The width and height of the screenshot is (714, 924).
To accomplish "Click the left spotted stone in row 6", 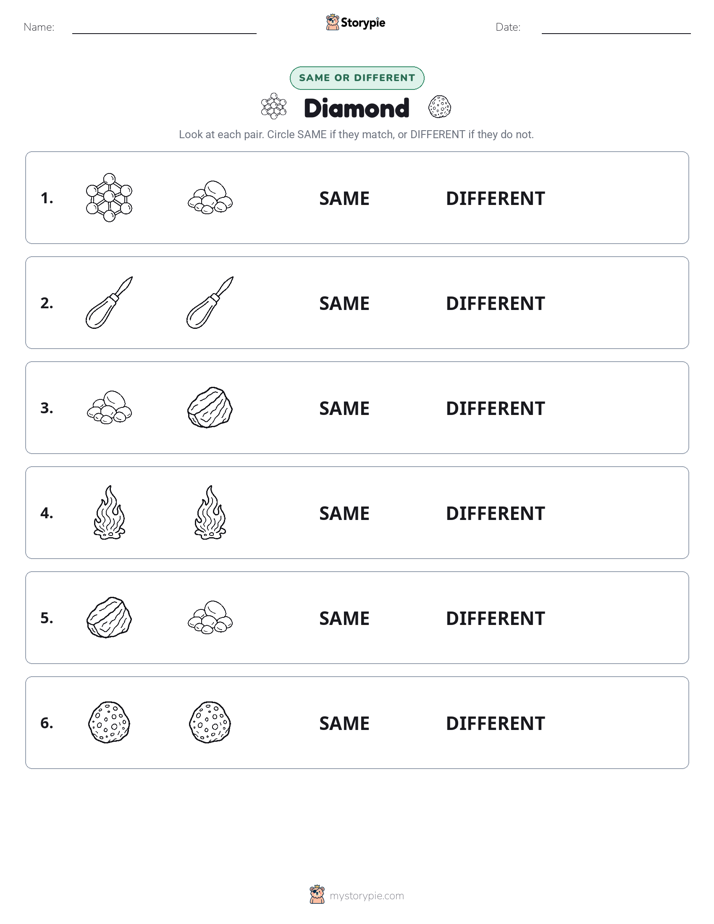I will point(109,722).
